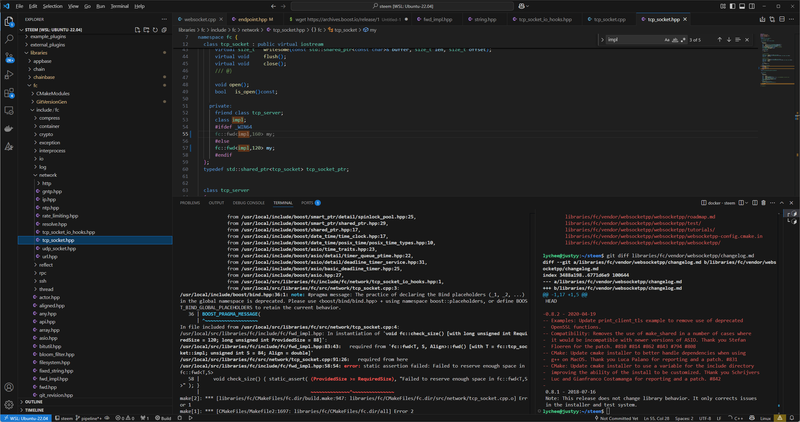Switch to tcp_socket.cpp editor tab
The image size is (800, 422).
pyautogui.click(x=609, y=19)
